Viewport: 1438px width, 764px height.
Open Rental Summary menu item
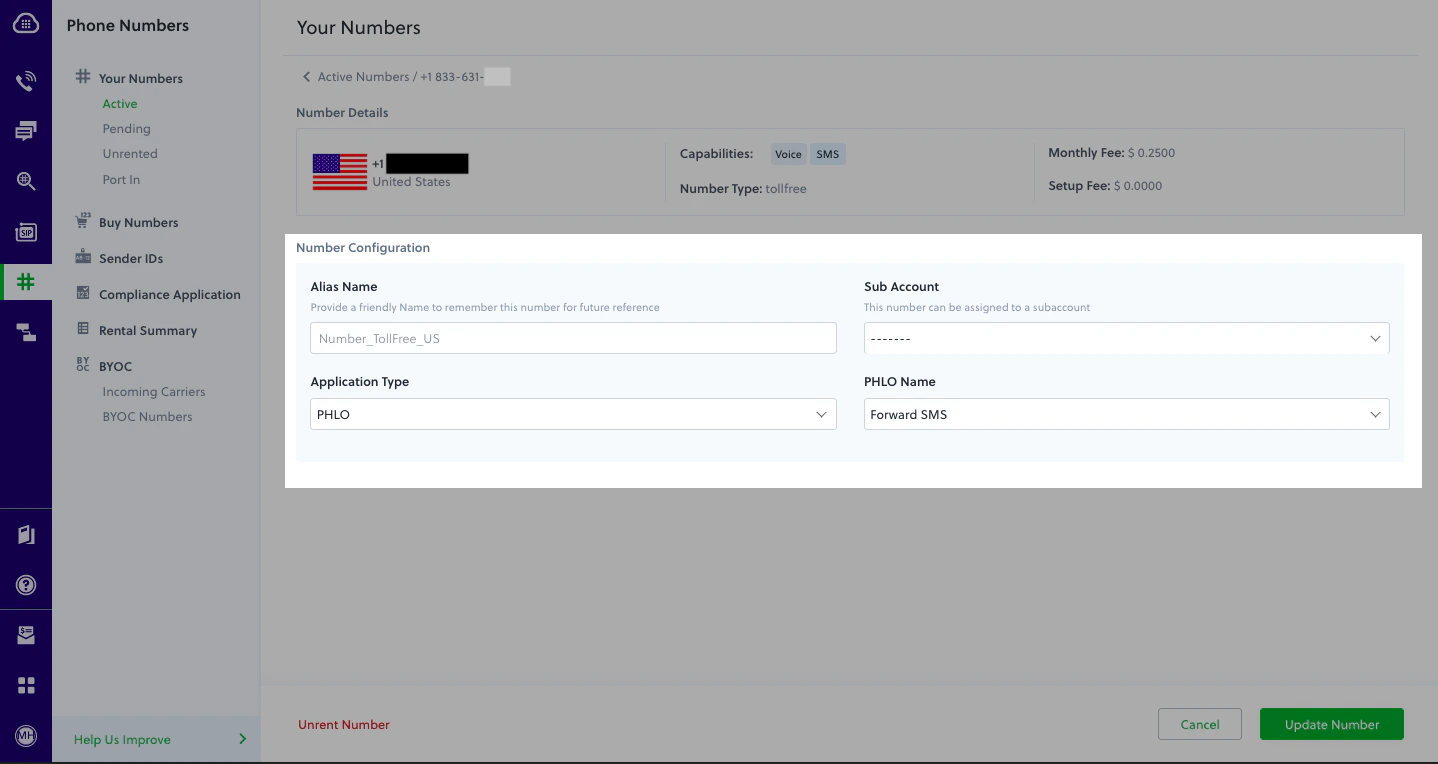point(148,331)
